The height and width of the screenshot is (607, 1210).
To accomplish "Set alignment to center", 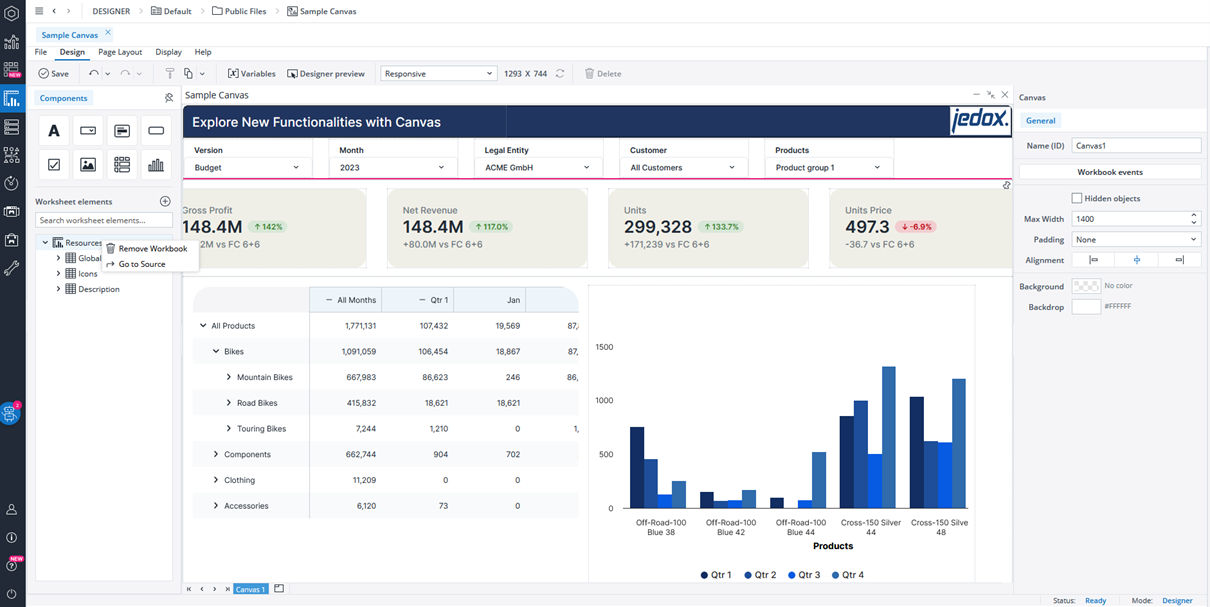I will point(1136,260).
